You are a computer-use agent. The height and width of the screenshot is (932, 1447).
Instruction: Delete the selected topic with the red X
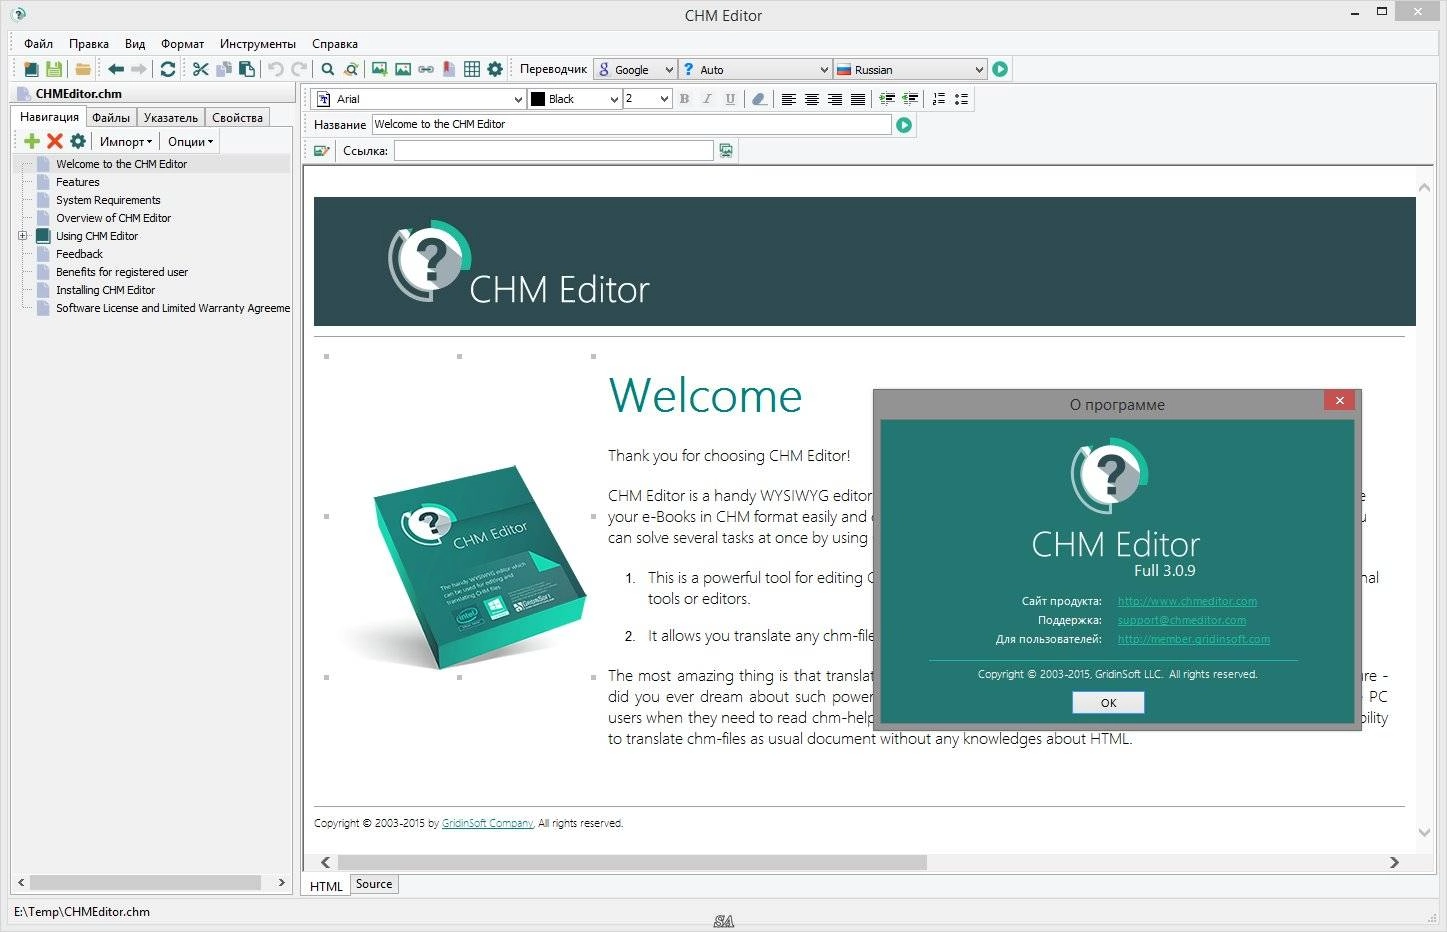[55, 141]
